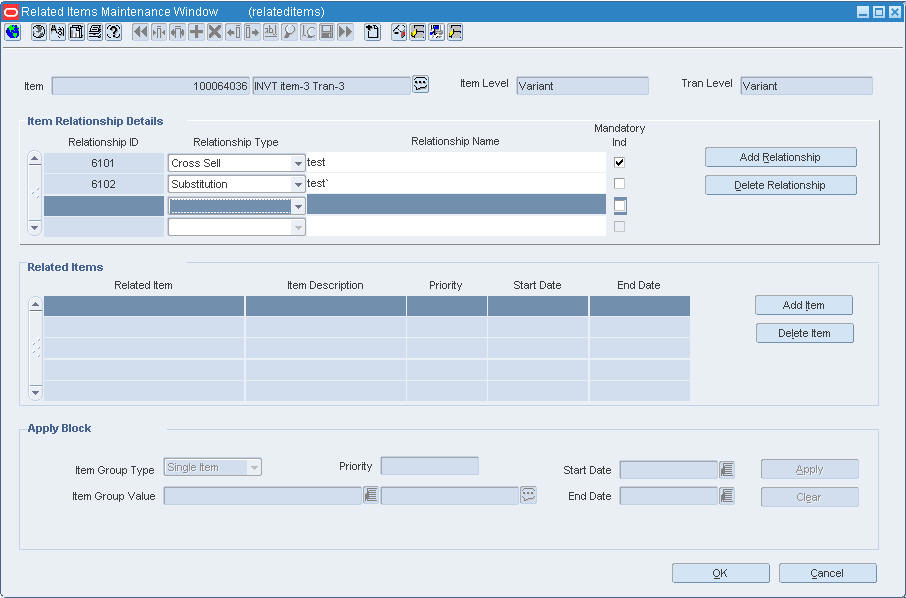Click the Apply button
This screenshot has height=598, width=906.
pyautogui.click(x=810, y=469)
